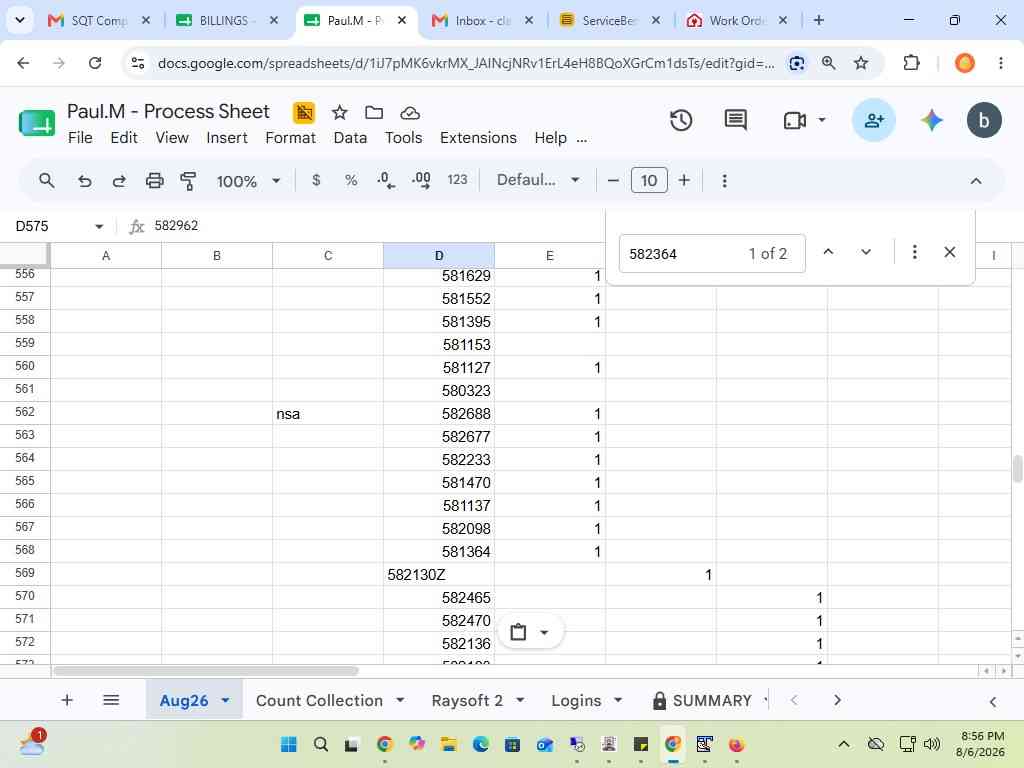Go to next find result arrow

866,252
